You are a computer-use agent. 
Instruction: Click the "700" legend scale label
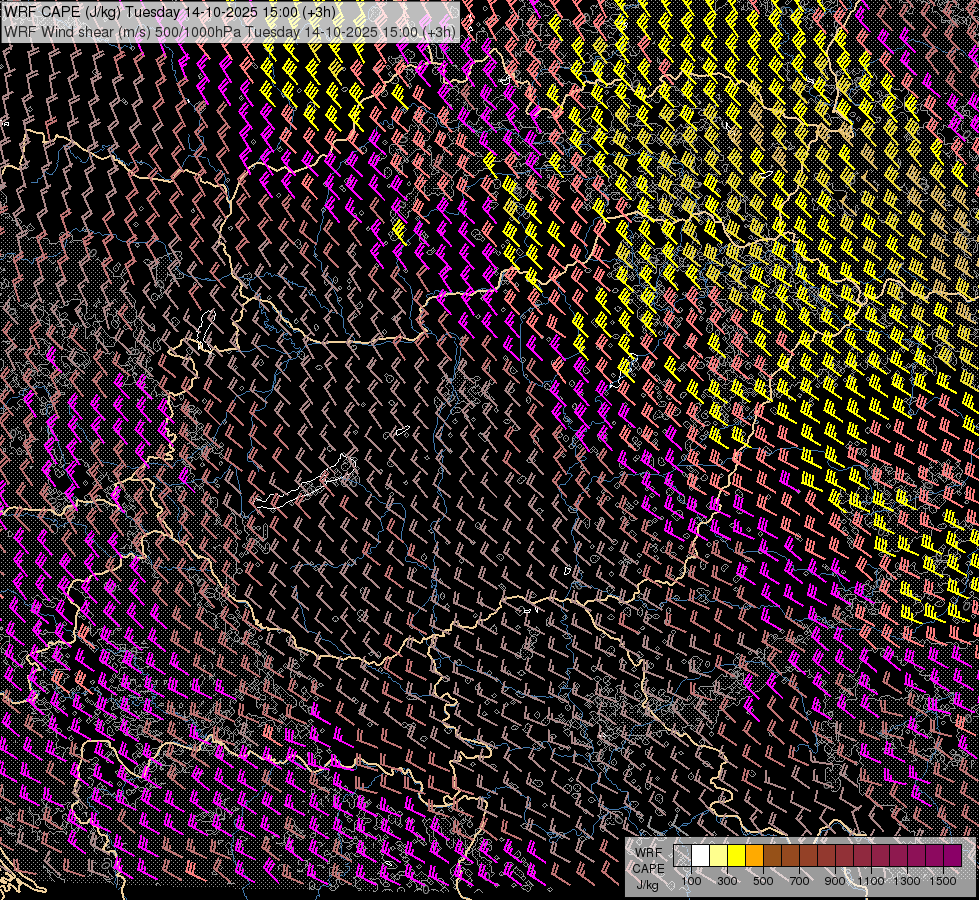[799, 881]
